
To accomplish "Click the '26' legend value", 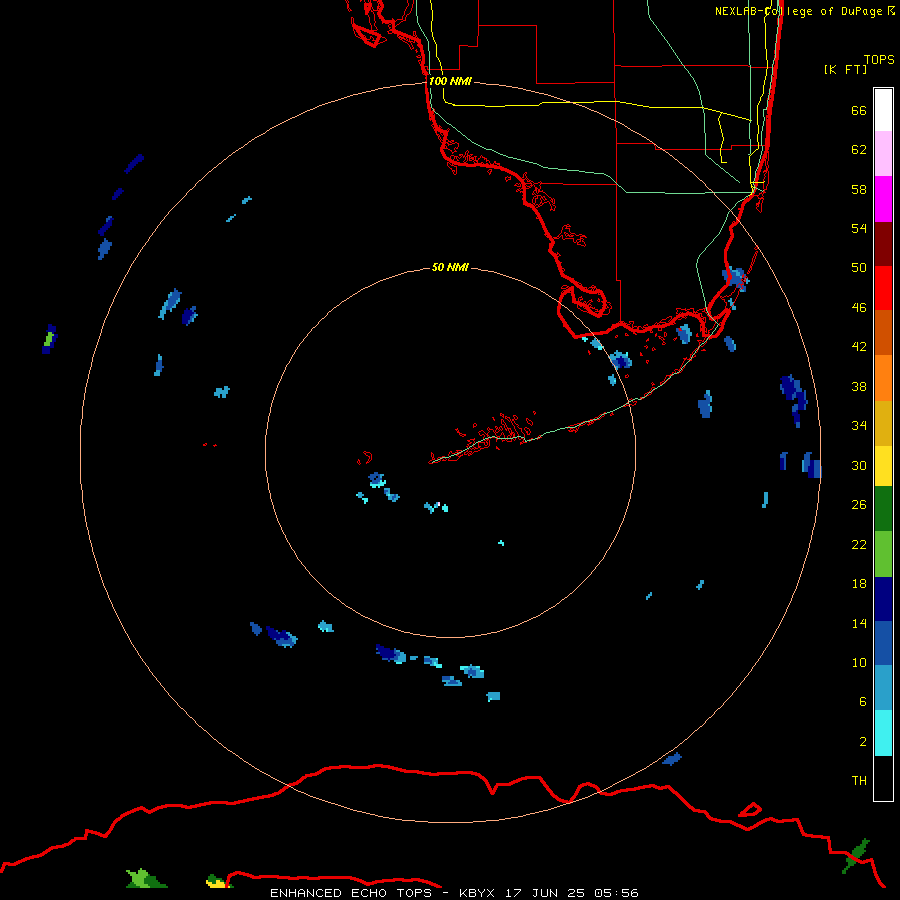I will [859, 505].
